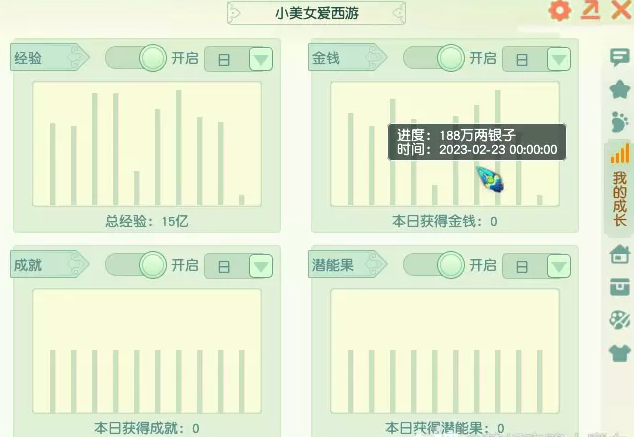
Task: Click the 成就 panel header label
Action: [49, 264]
